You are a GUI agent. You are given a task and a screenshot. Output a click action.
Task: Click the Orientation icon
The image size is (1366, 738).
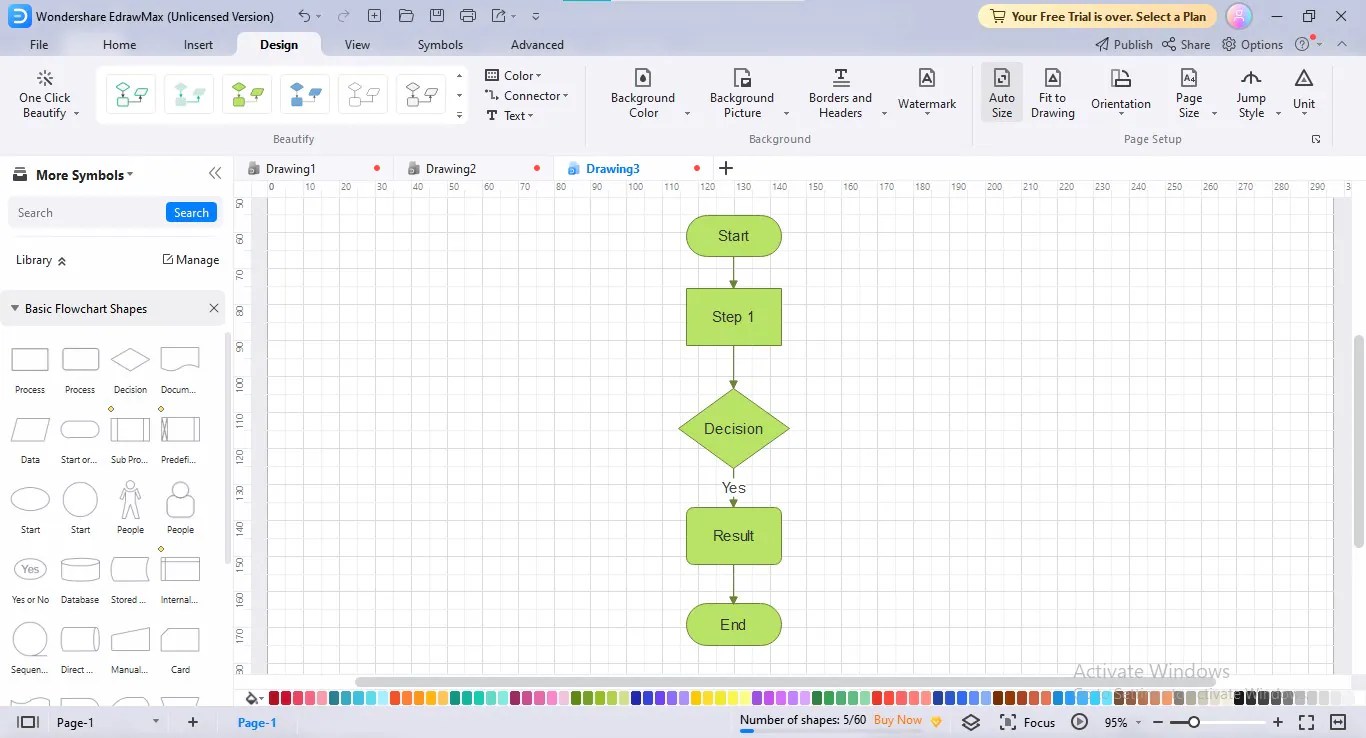click(1120, 93)
